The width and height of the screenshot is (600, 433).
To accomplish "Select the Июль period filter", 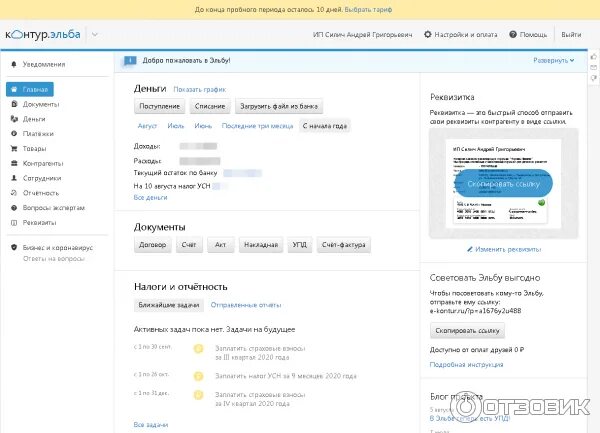I will point(176,126).
